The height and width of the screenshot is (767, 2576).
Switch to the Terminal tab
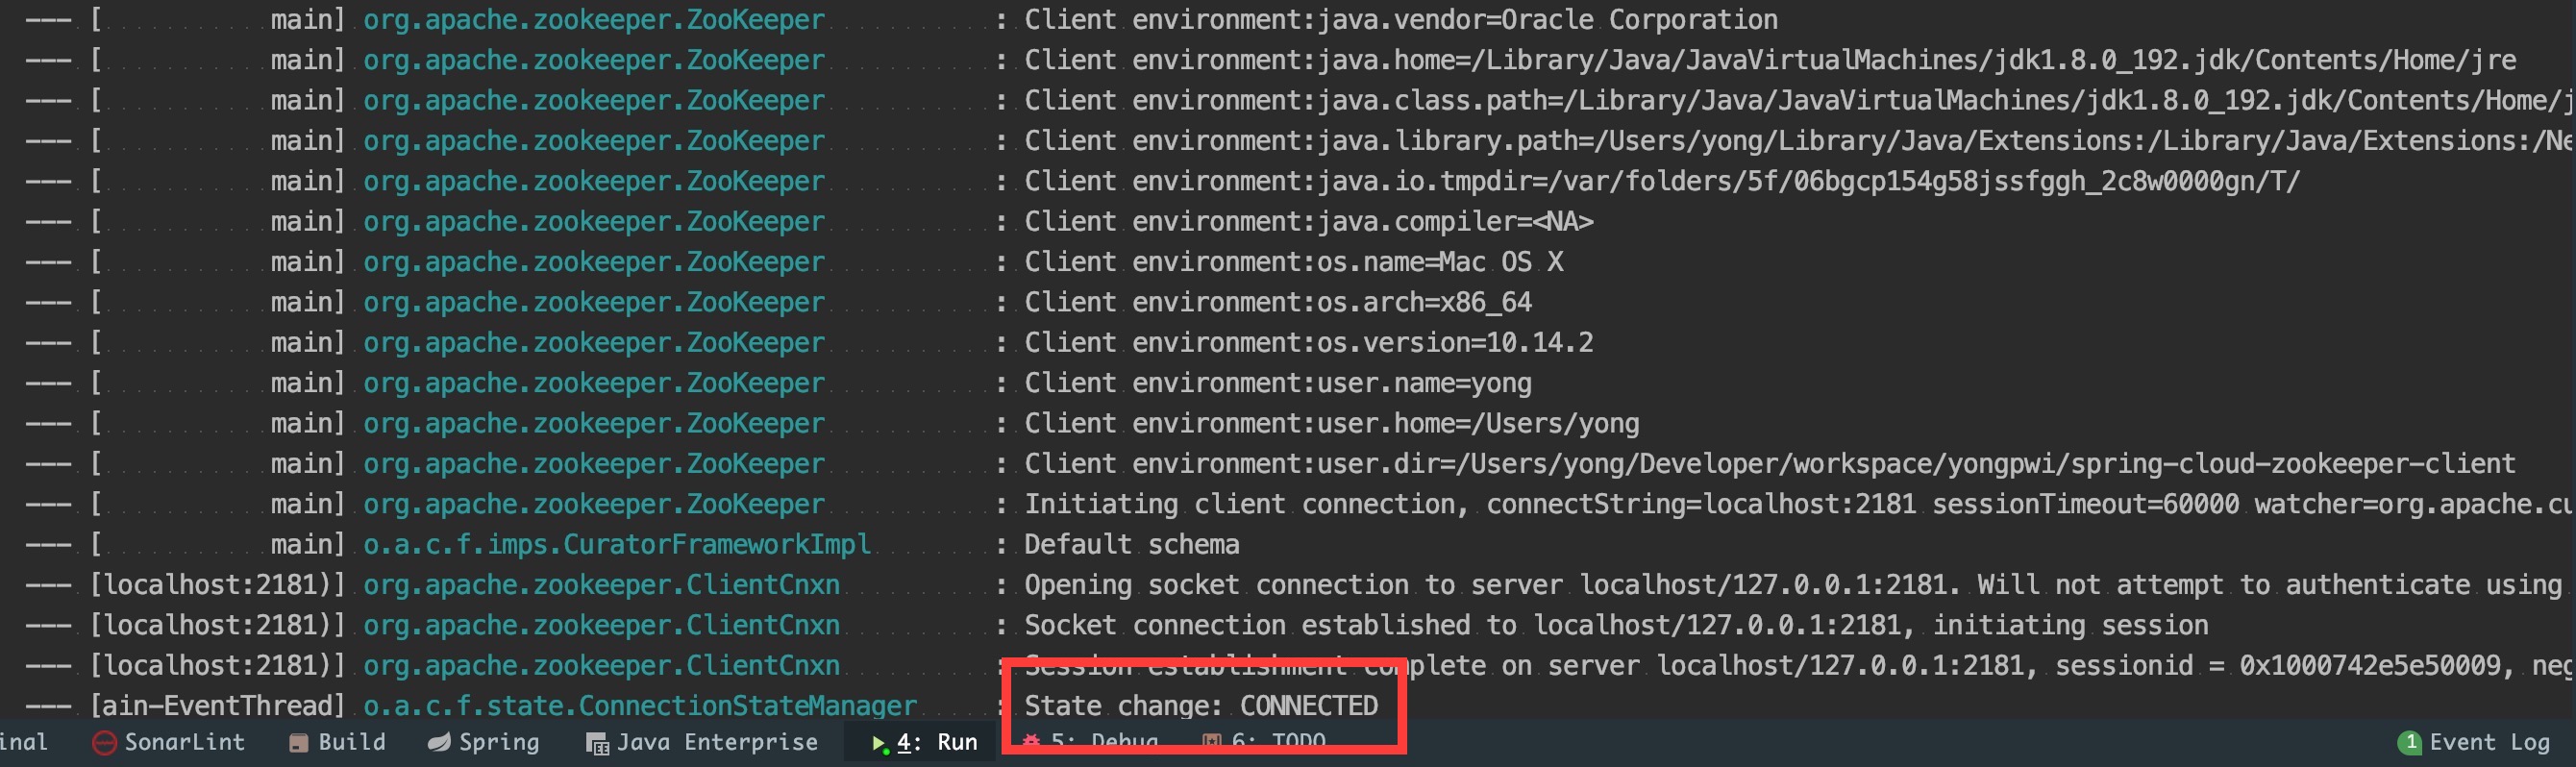(x=24, y=742)
